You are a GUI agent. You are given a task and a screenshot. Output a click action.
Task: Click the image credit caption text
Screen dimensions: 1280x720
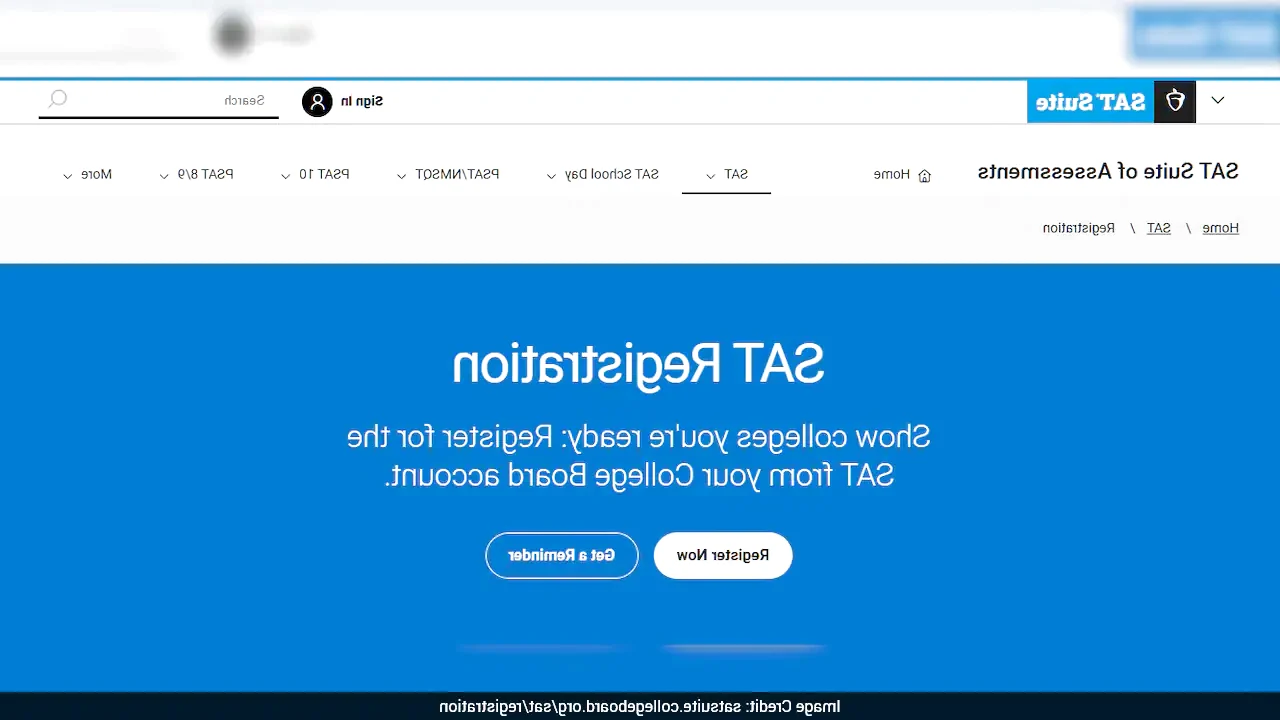pos(640,707)
